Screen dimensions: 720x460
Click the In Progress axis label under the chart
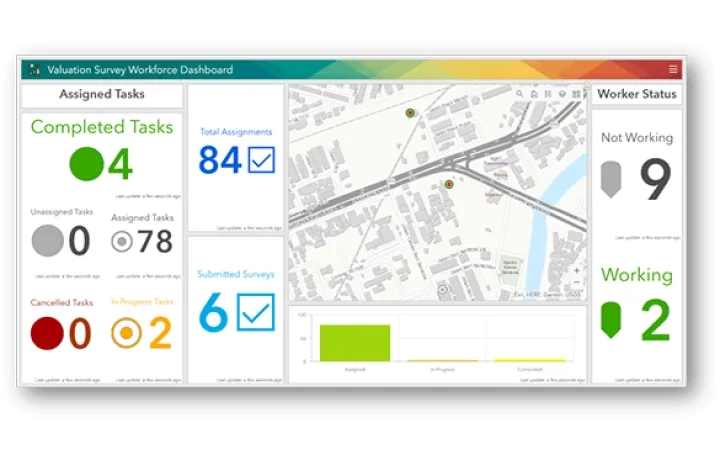pos(442,369)
